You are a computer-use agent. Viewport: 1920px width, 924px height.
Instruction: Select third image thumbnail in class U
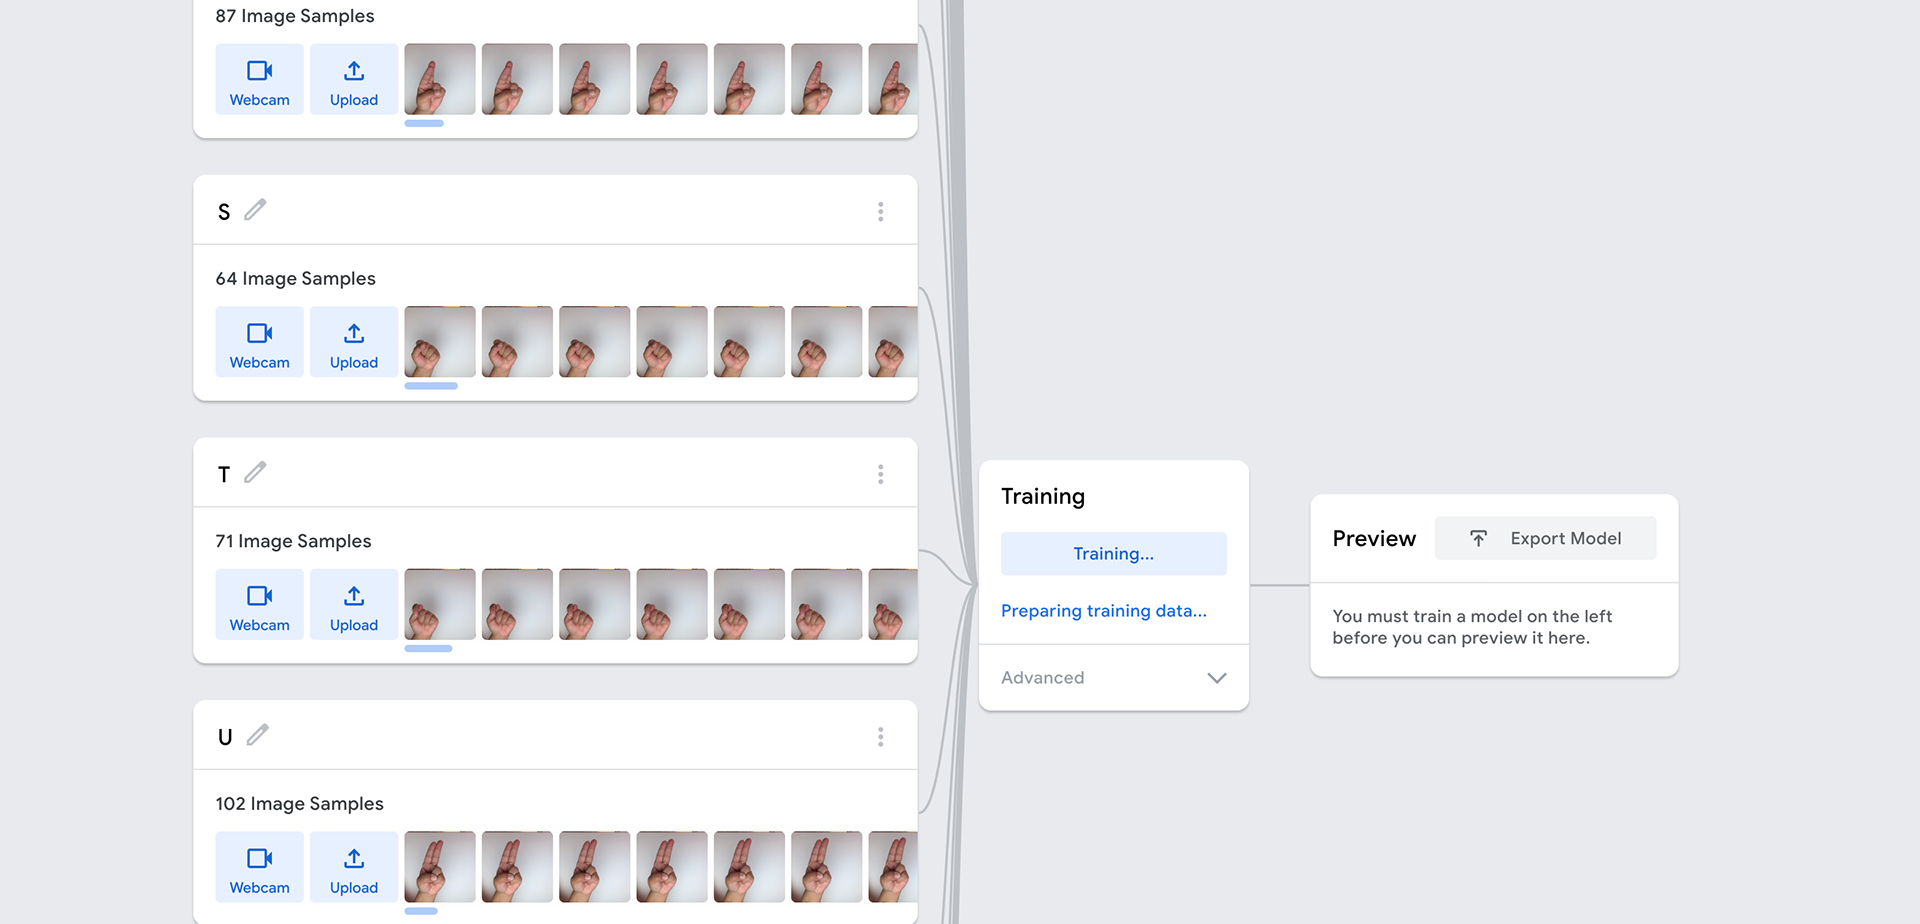click(x=594, y=867)
